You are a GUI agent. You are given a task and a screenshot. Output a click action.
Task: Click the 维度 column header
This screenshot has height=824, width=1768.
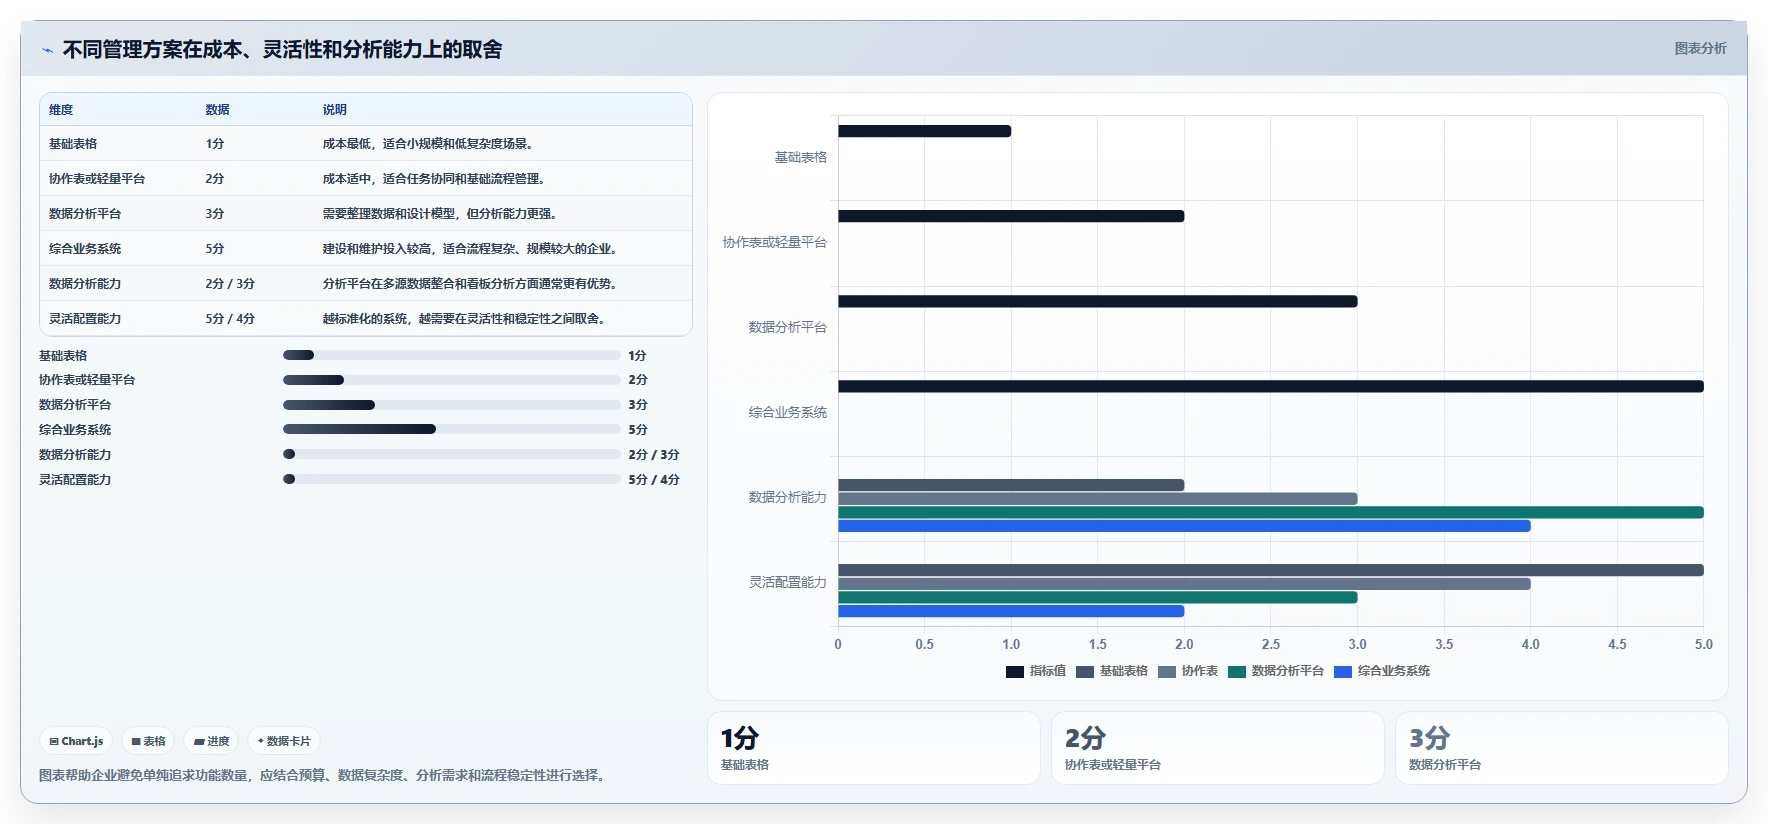(61, 109)
